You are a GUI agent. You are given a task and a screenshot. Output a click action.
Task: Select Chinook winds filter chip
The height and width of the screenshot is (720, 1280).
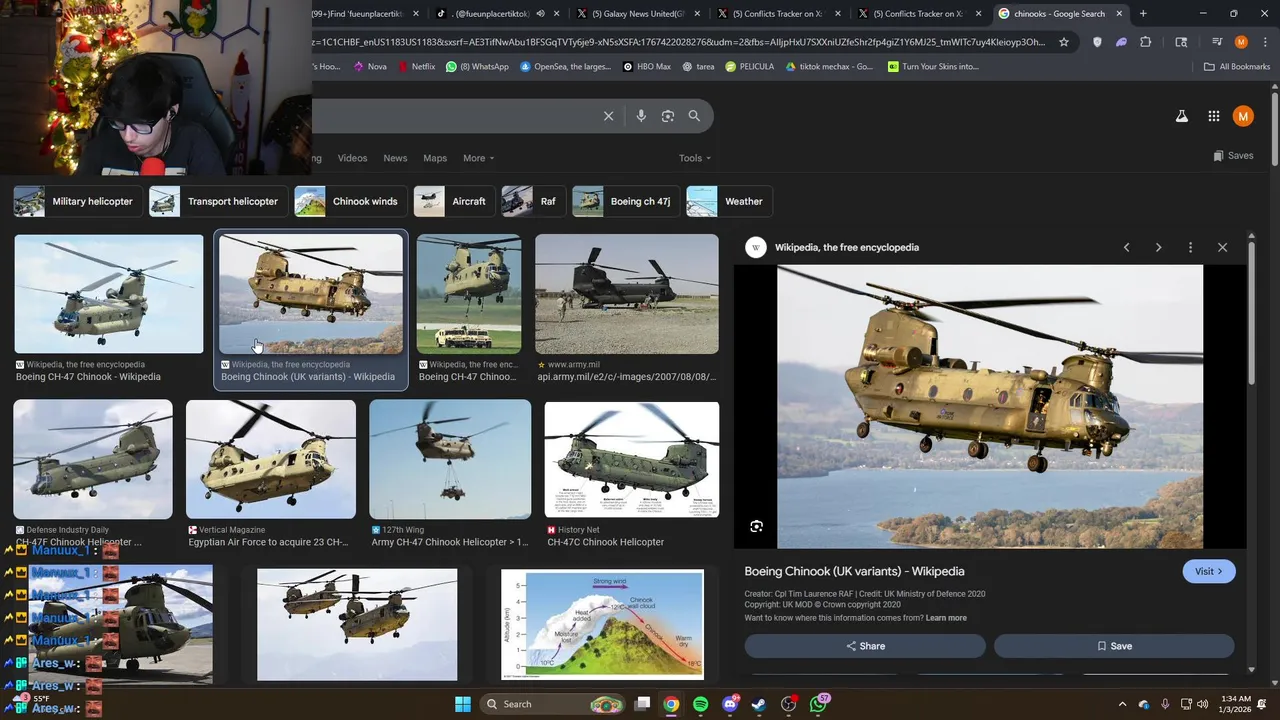click(x=350, y=201)
